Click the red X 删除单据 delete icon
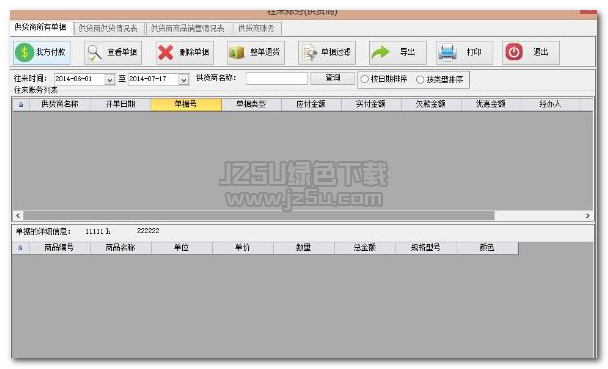This screenshot has width=608, height=369. [x=166, y=53]
